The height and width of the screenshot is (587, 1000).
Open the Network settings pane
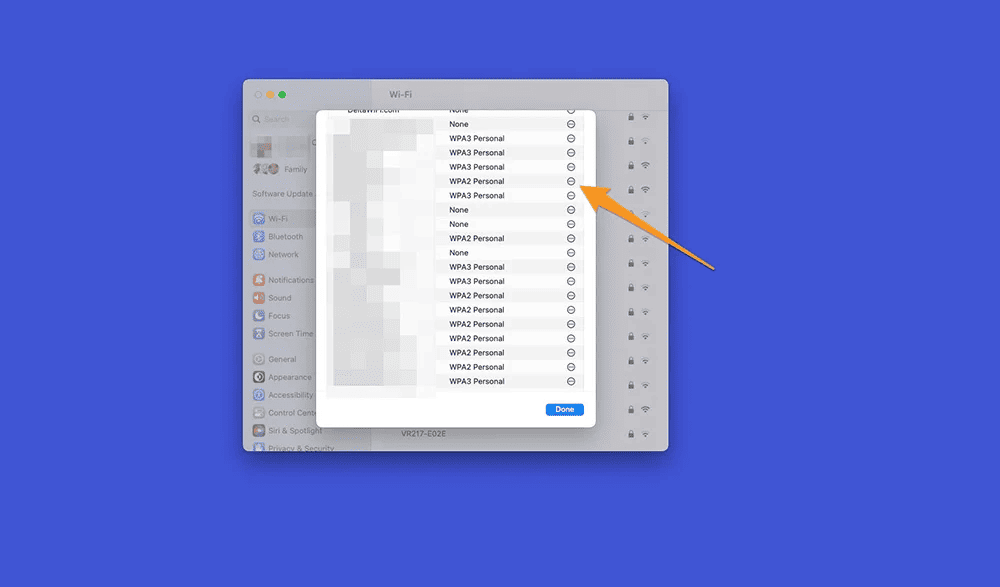click(282, 255)
